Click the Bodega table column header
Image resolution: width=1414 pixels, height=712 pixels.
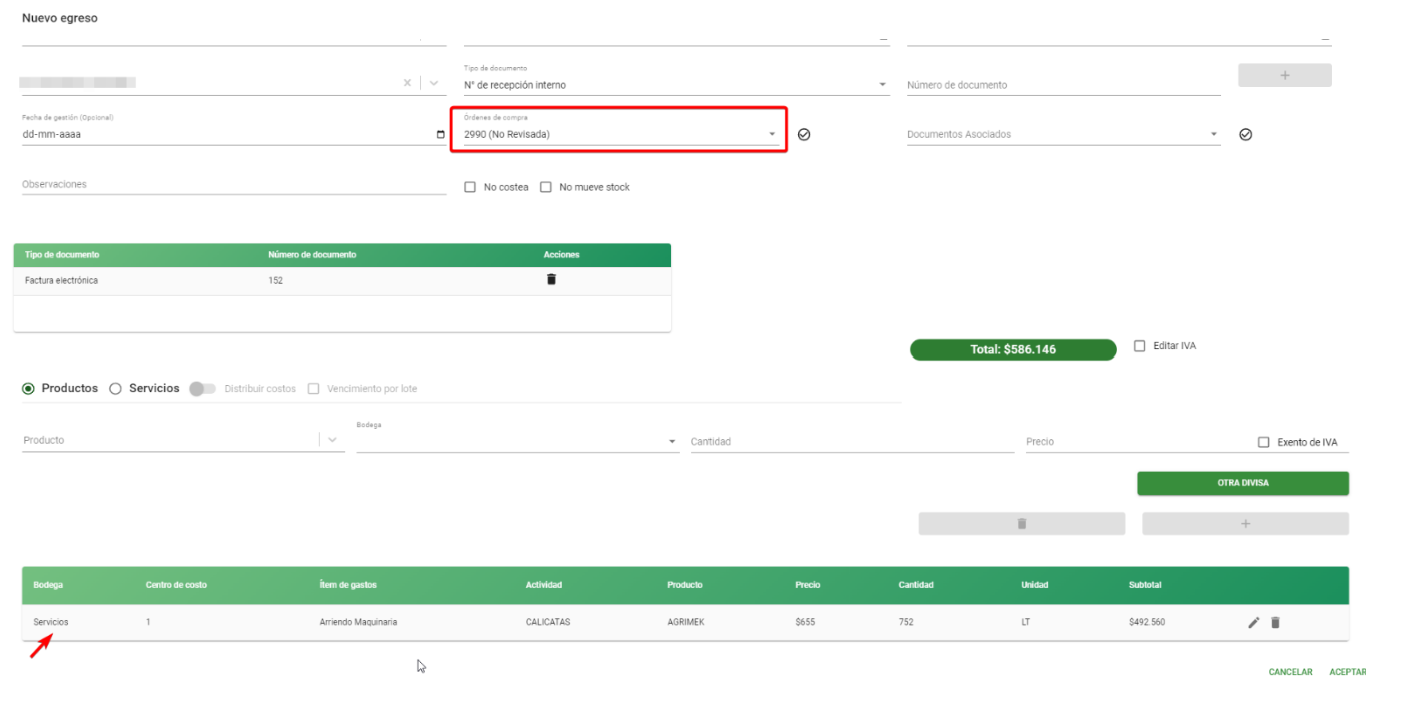coord(48,585)
